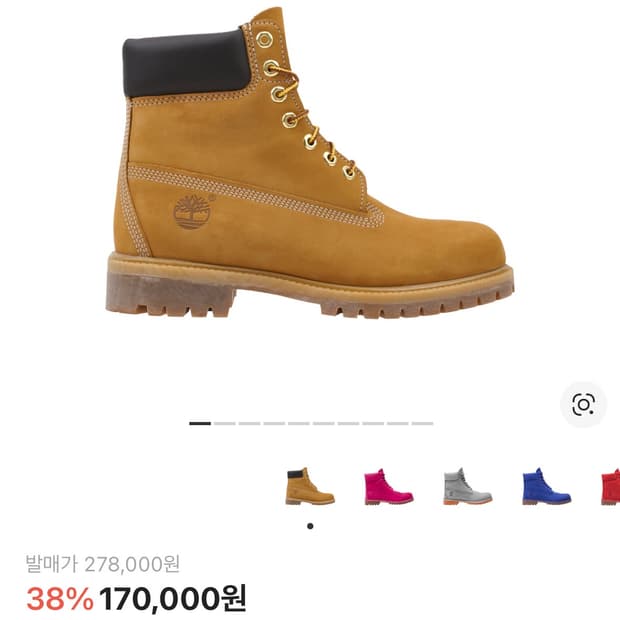Image resolution: width=620 pixels, height=620 pixels.
Task: Jump to first image carousel indicator
Action: tap(200, 423)
